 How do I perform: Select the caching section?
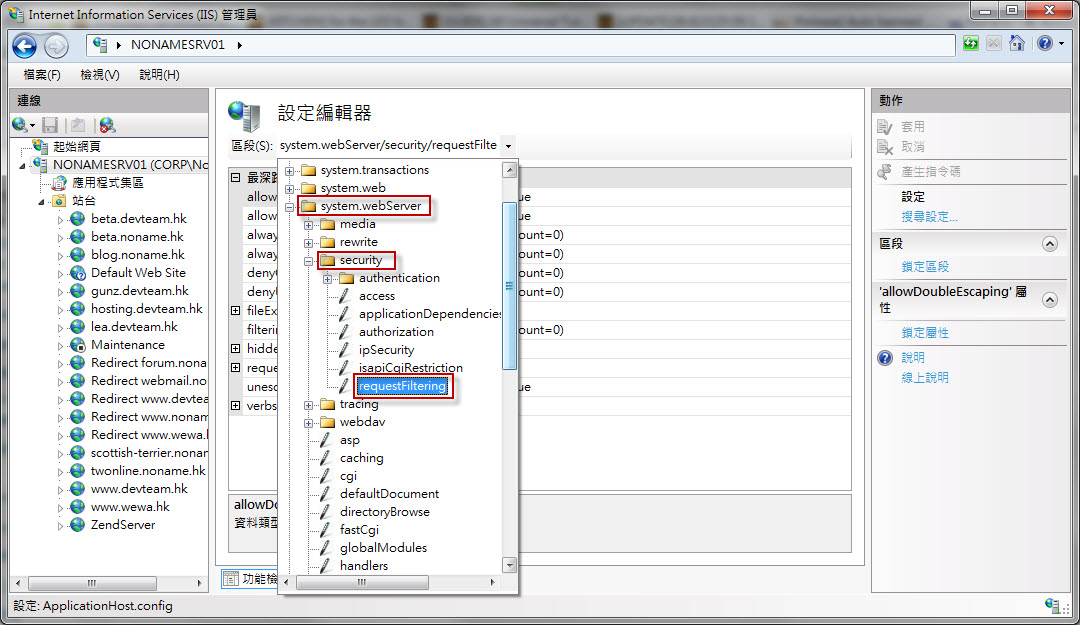(362, 458)
